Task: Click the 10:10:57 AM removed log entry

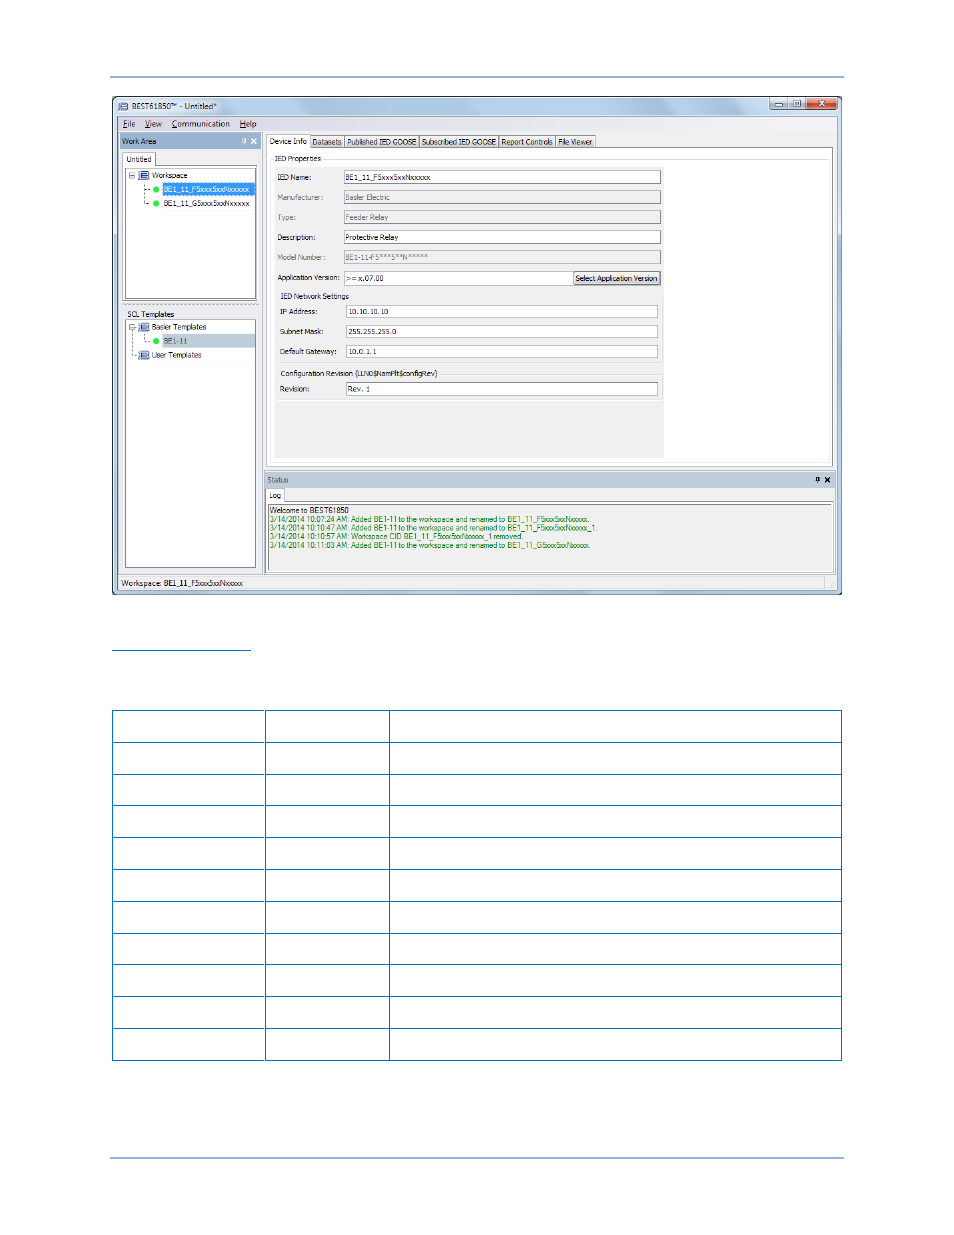Action: tap(396, 536)
